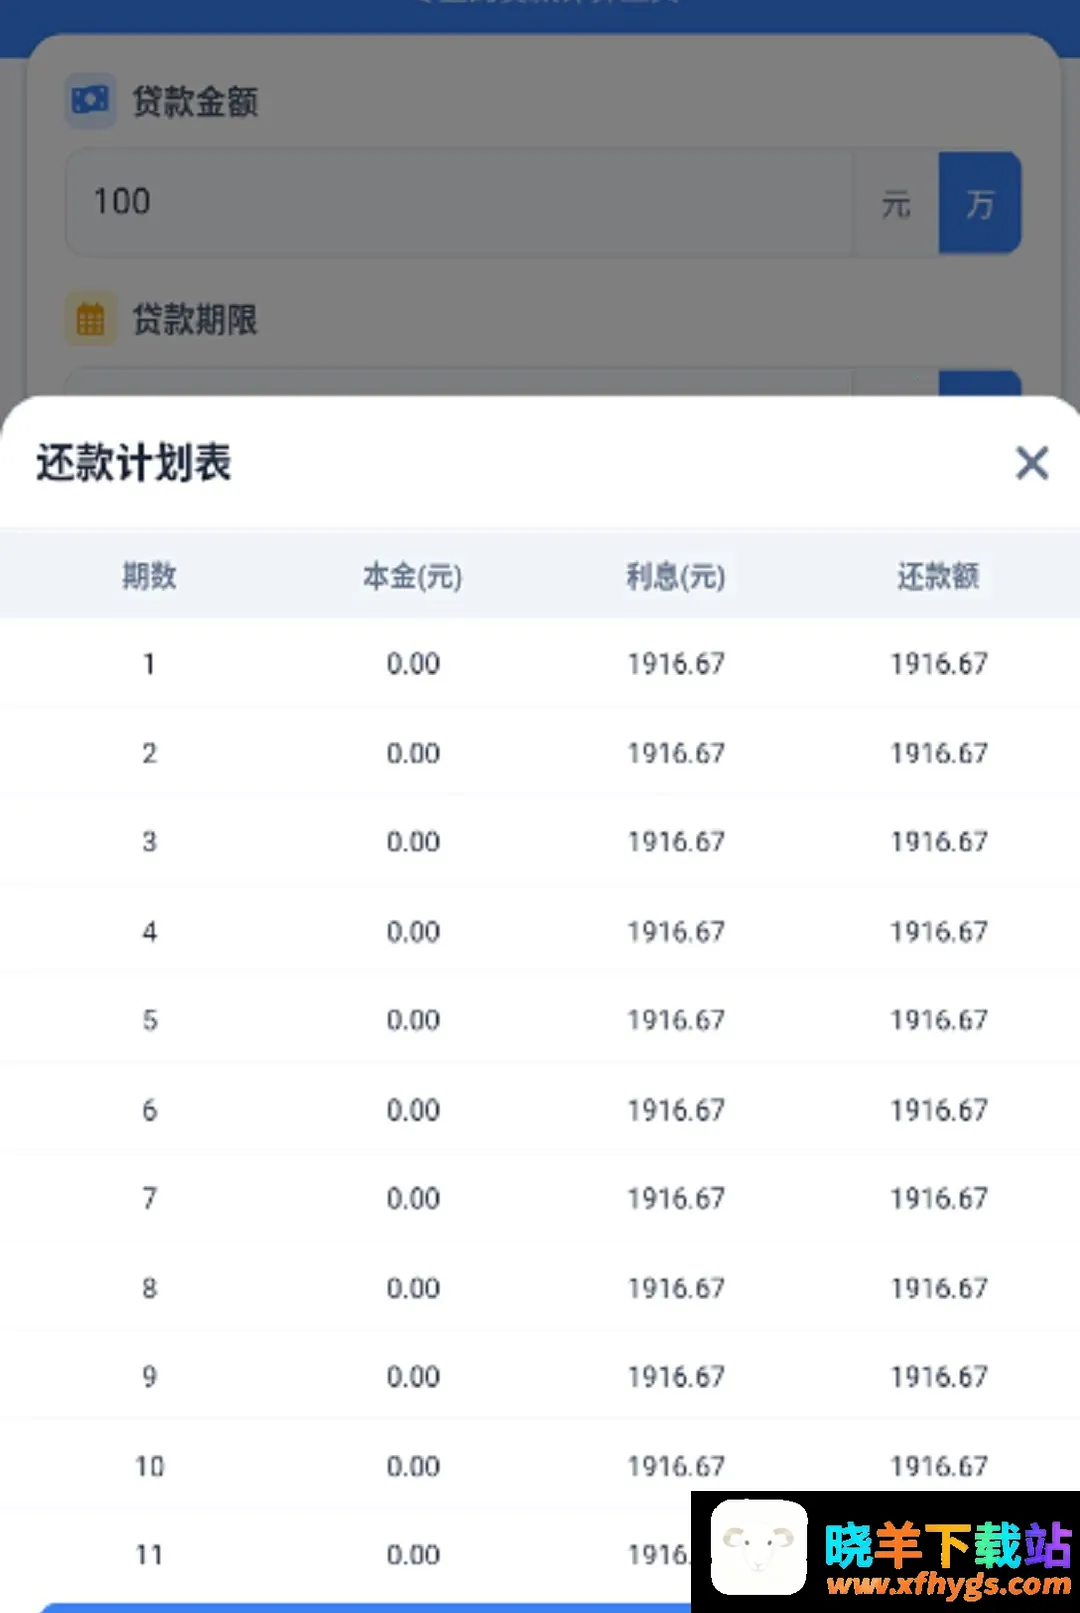Click the 还款计划表 title text
The height and width of the screenshot is (1613, 1080).
[x=134, y=463]
